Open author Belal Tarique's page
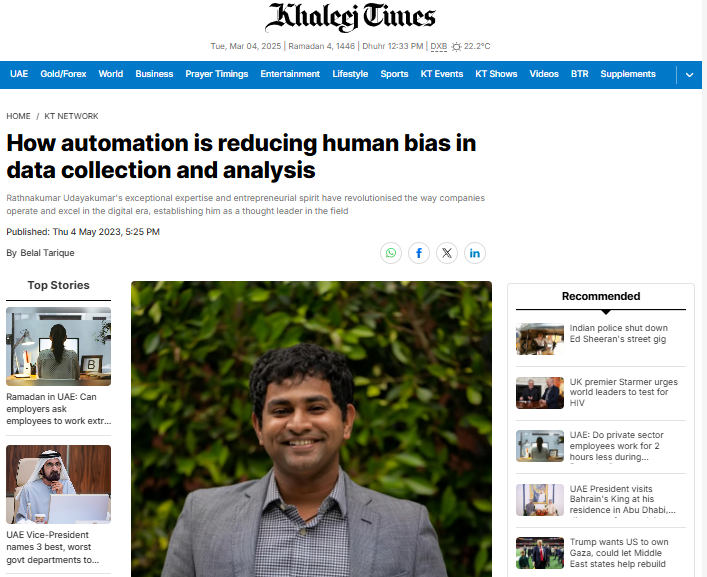Screen dimensions: 707x577 pyautogui.click(x=47, y=253)
